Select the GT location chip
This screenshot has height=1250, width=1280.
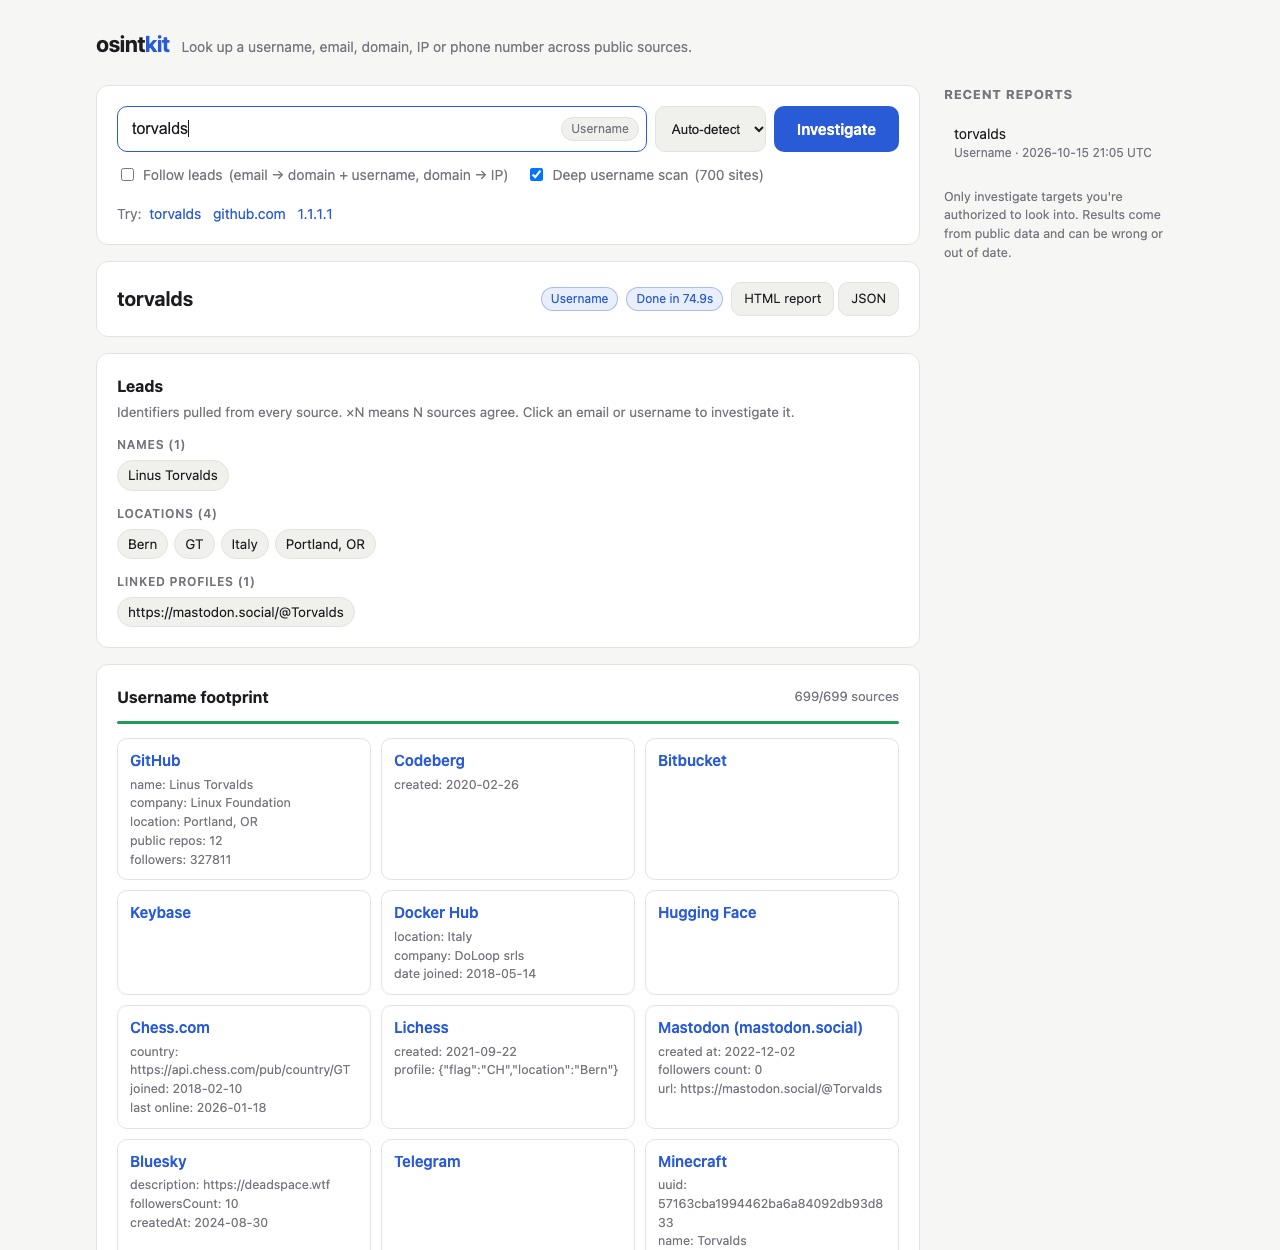tap(194, 545)
